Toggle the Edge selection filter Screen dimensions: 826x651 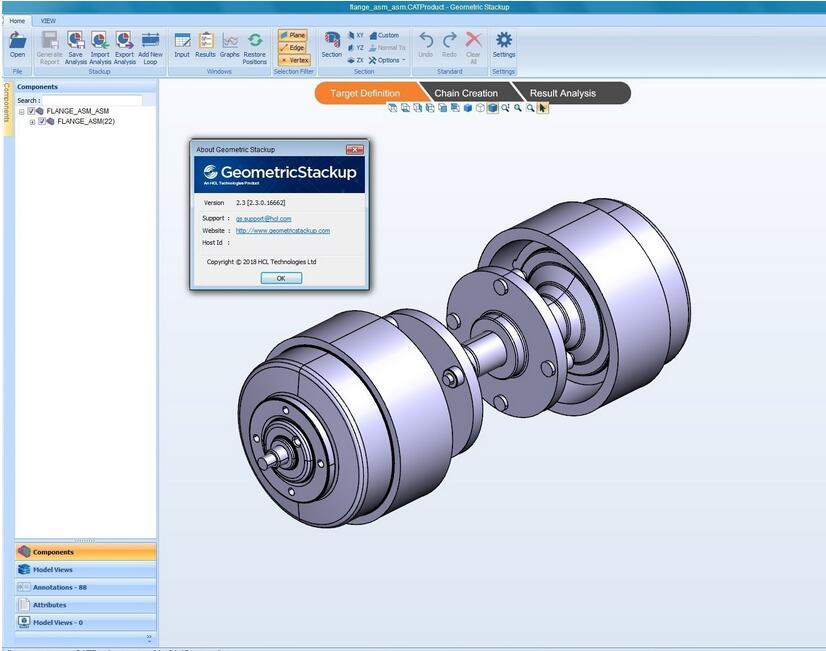(x=293, y=47)
